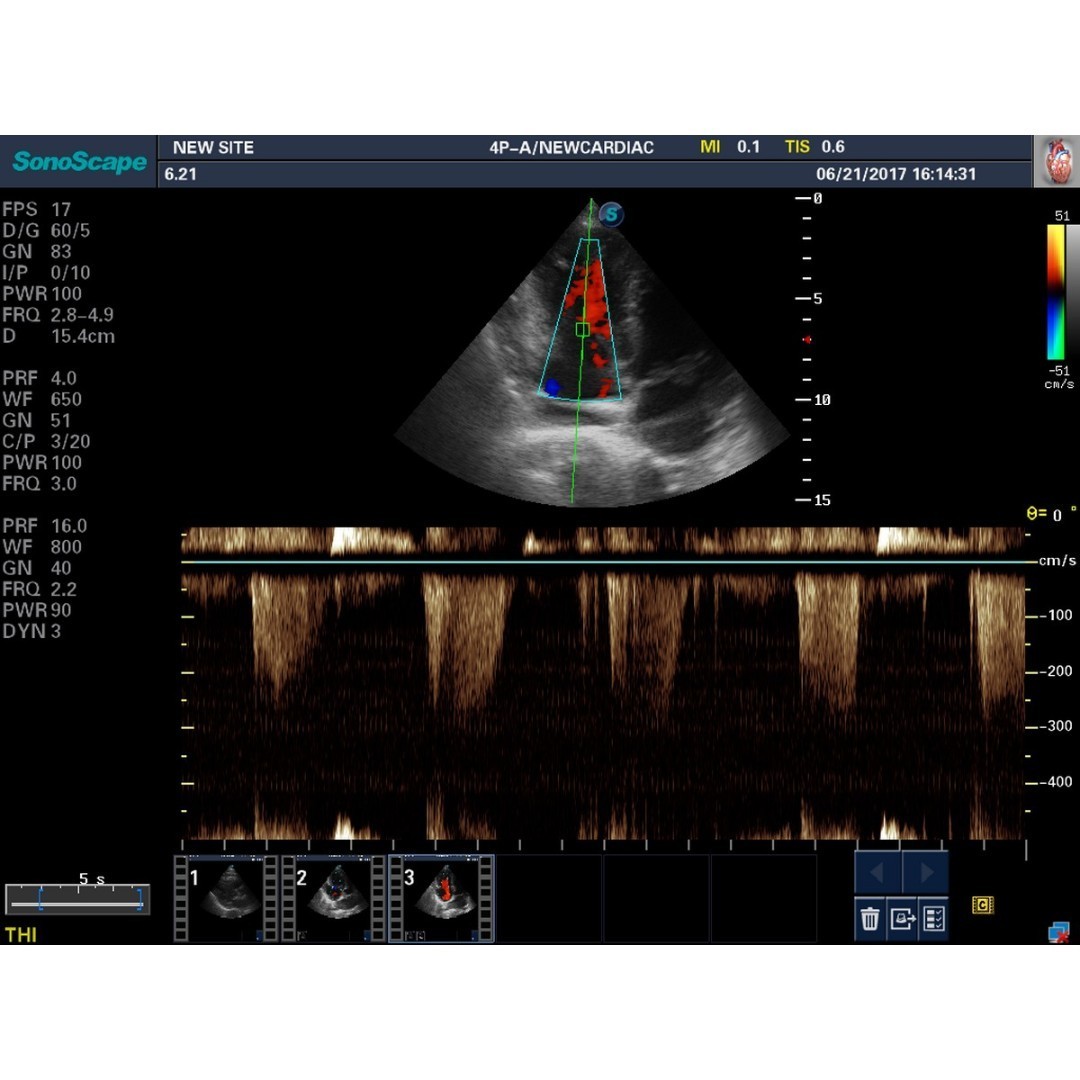Click the right blue bracket cine marker
The height and width of the screenshot is (1080, 1080).
(x=140, y=900)
